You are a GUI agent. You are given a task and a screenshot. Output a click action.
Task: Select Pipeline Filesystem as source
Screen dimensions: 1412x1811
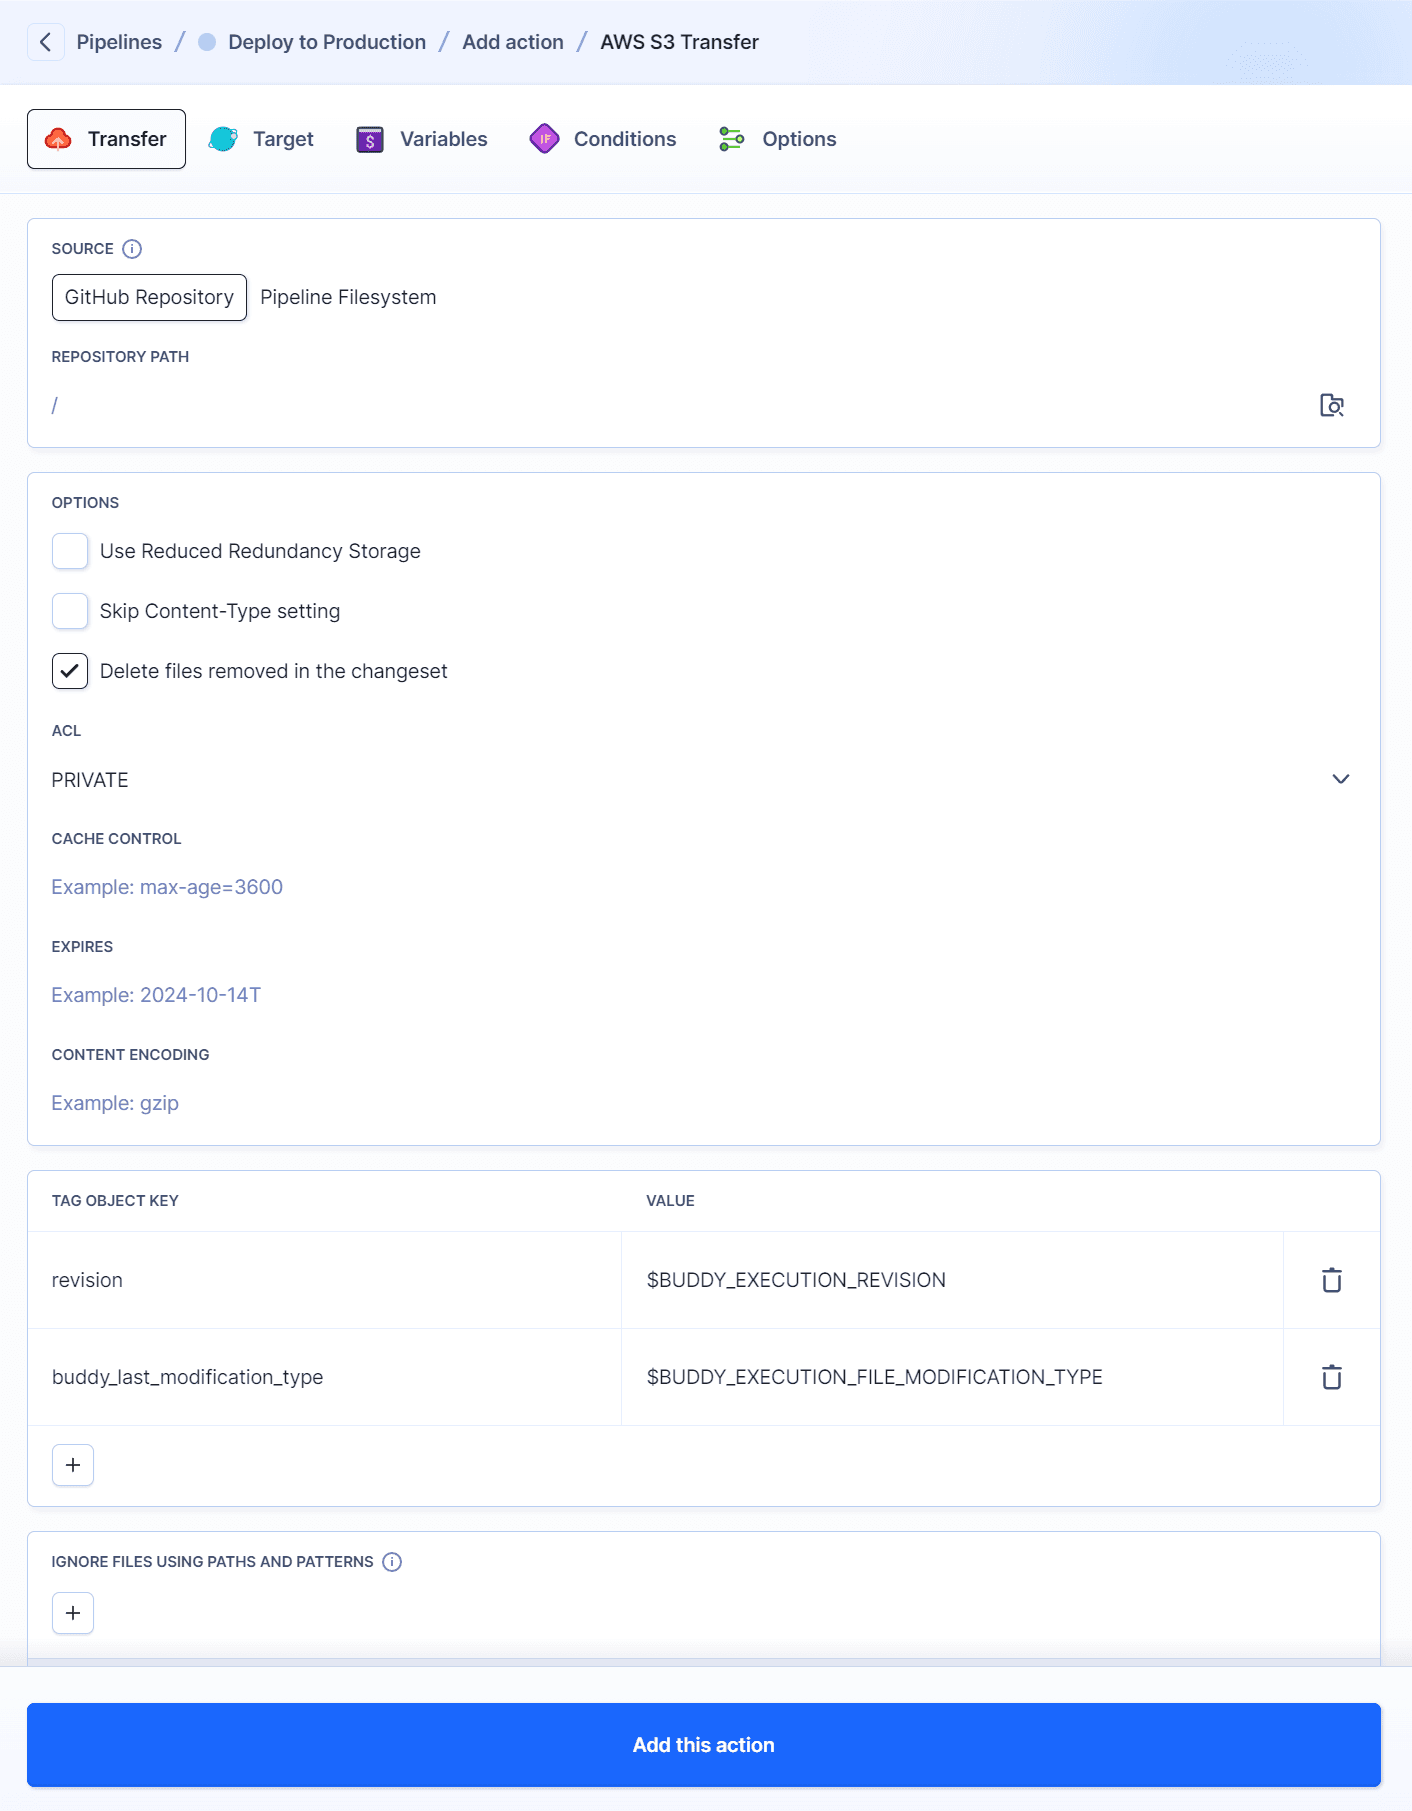347,297
